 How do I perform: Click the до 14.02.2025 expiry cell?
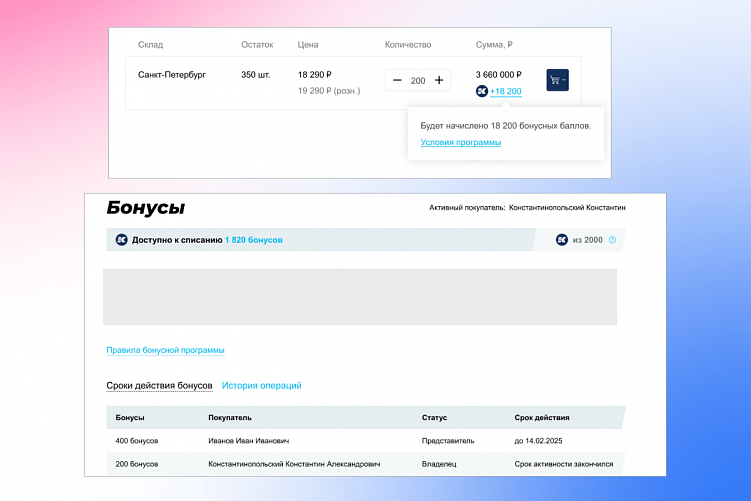click(x=538, y=441)
